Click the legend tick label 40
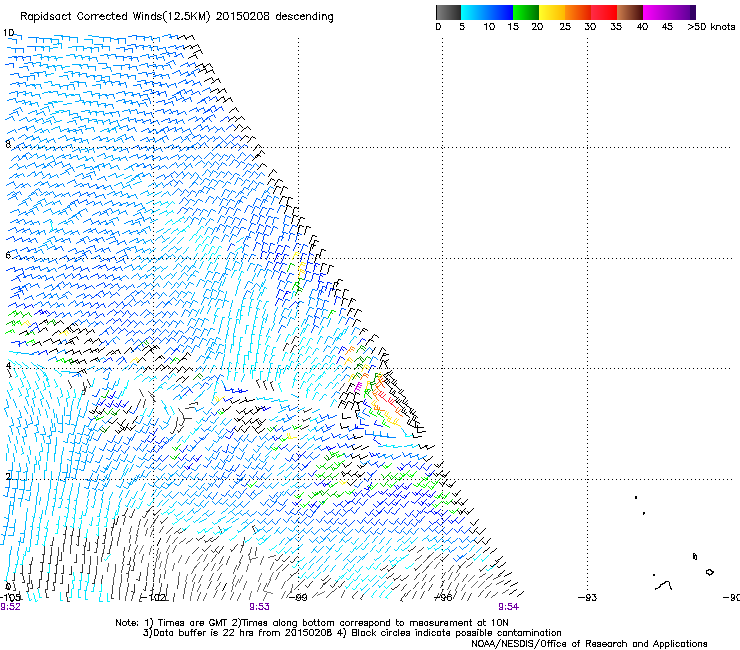The height and width of the screenshot is (650, 740). click(x=642, y=27)
